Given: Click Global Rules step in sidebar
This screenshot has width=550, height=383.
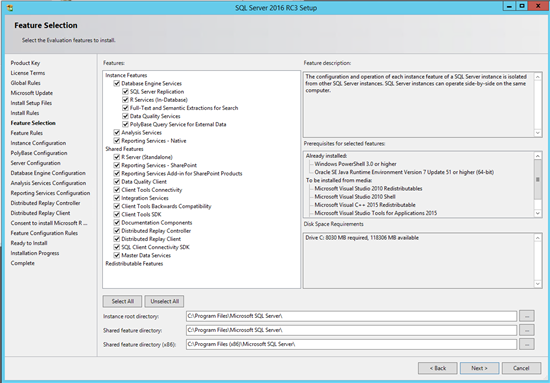Looking at the screenshot, I should tap(26, 83).
